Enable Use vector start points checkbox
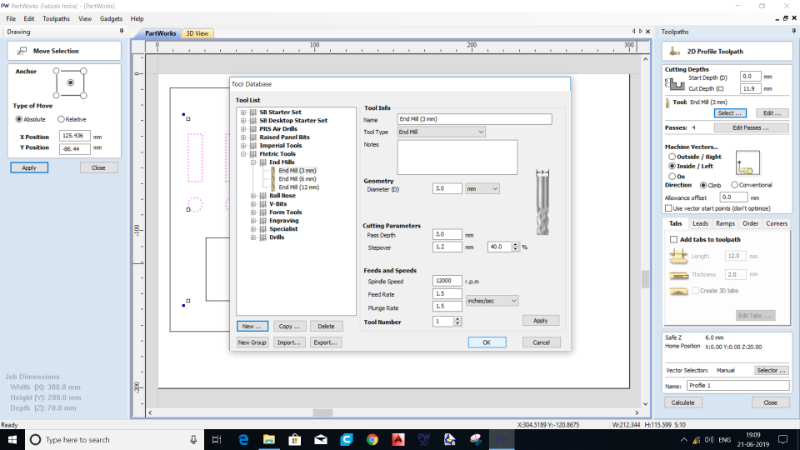Screen dimensions: 800x450 coord(668,208)
